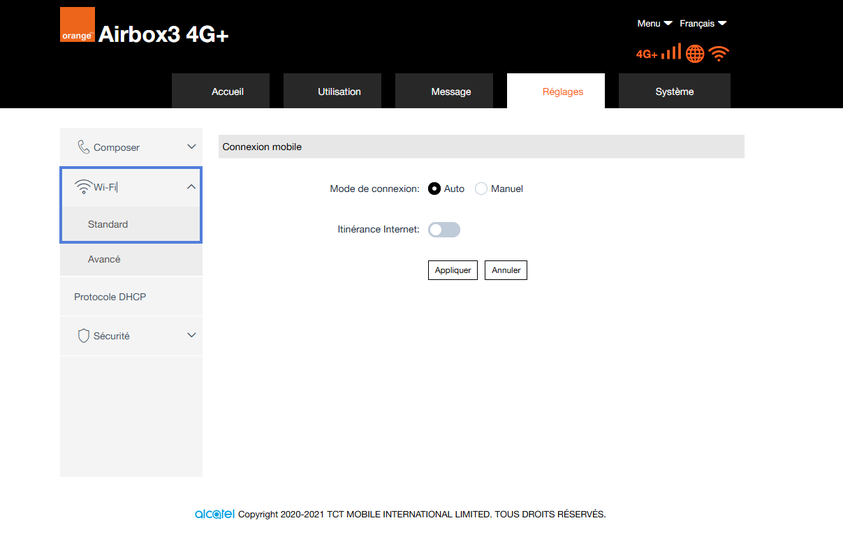
Task: Click the globe internet status icon
Action: point(695,54)
